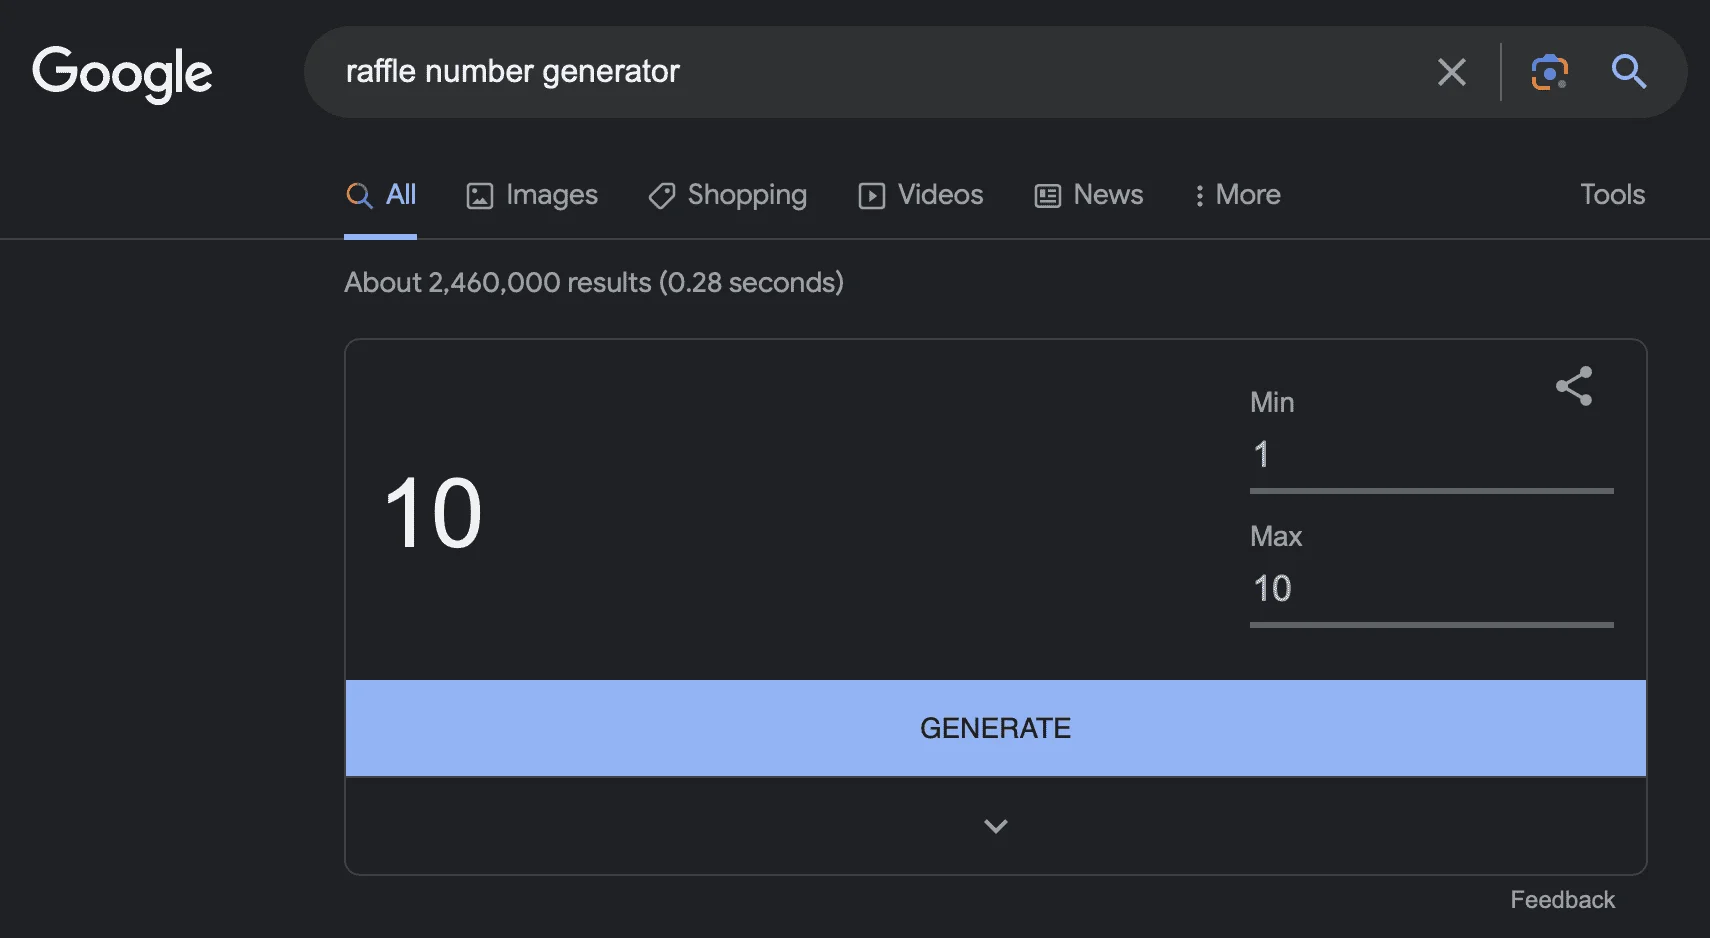Open search Tools
The image size is (1710, 938).
click(x=1612, y=194)
